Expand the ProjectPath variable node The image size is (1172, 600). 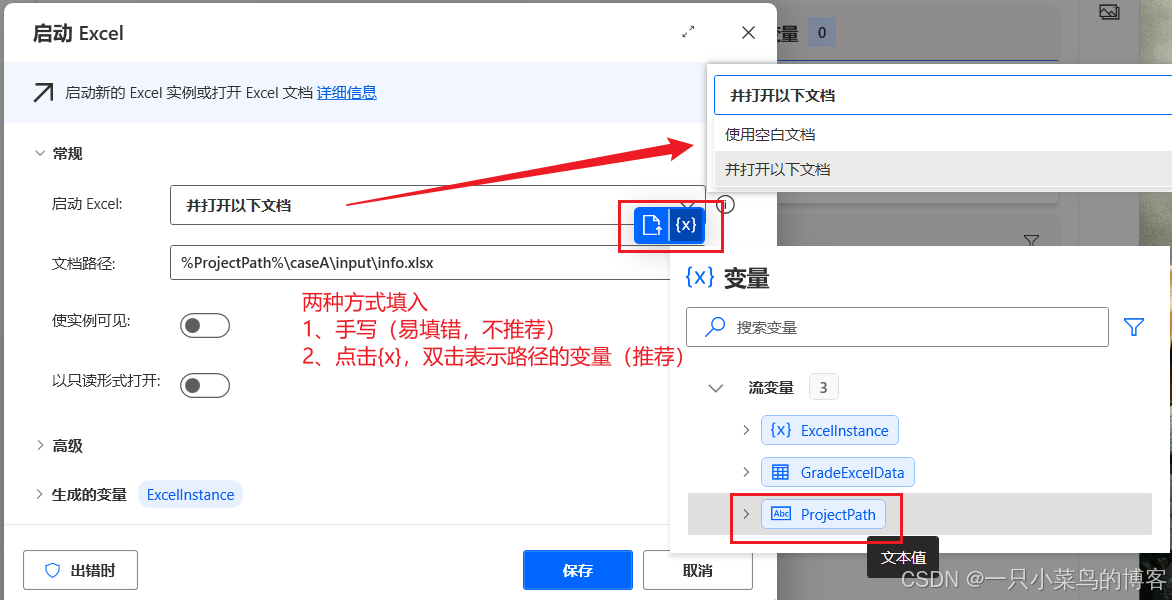pyautogui.click(x=745, y=514)
